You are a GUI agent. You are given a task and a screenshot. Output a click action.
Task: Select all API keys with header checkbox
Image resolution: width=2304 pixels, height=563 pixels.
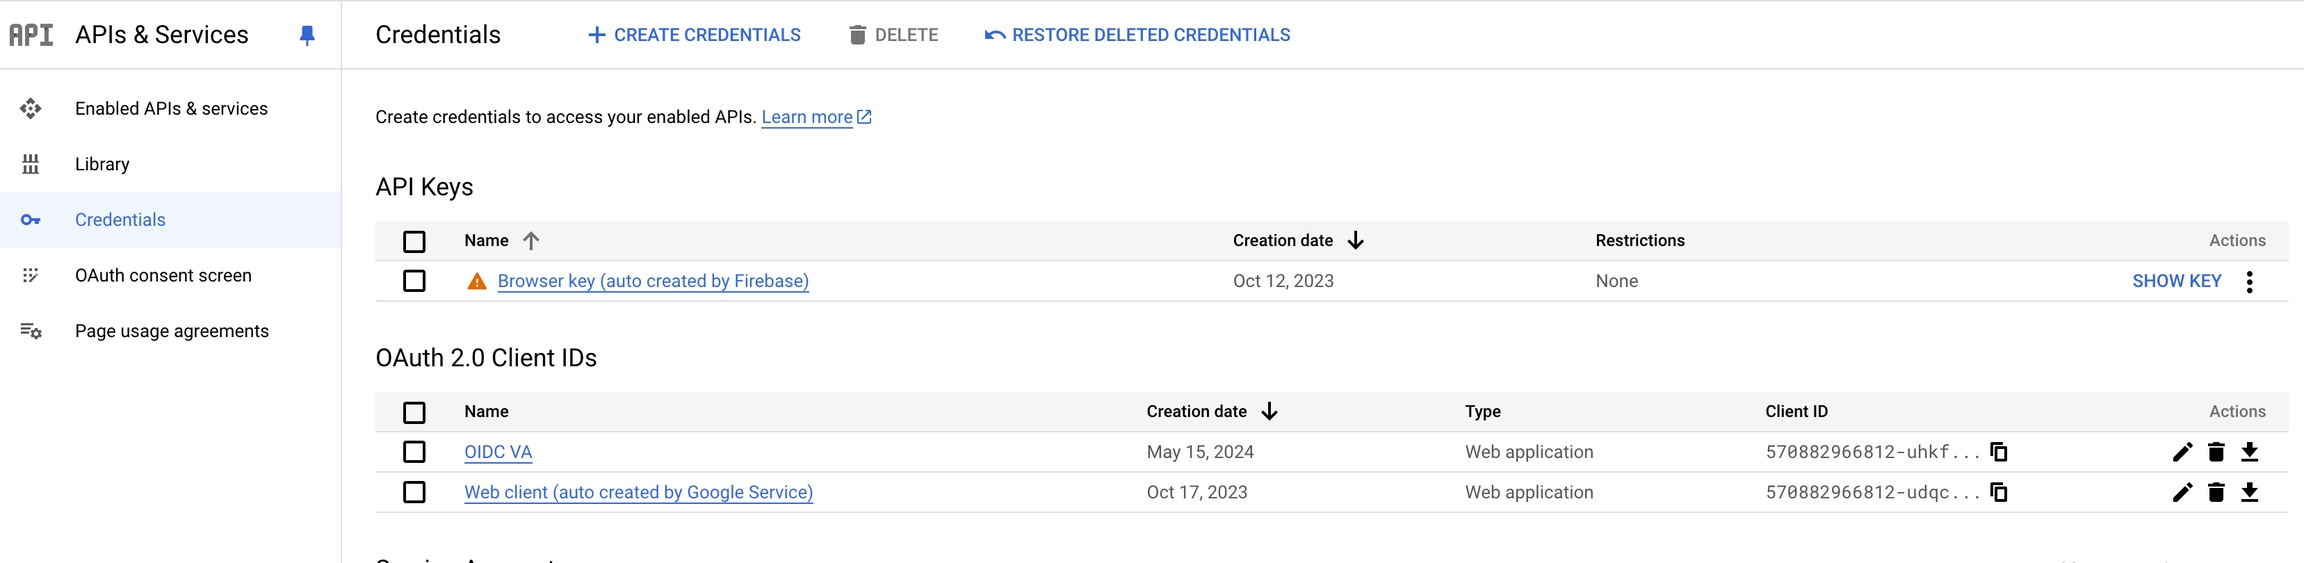414,241
